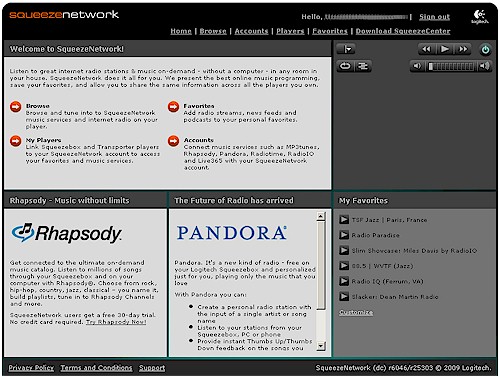Open the Home menu link
500x377 pixels.
tap(181, 31)
